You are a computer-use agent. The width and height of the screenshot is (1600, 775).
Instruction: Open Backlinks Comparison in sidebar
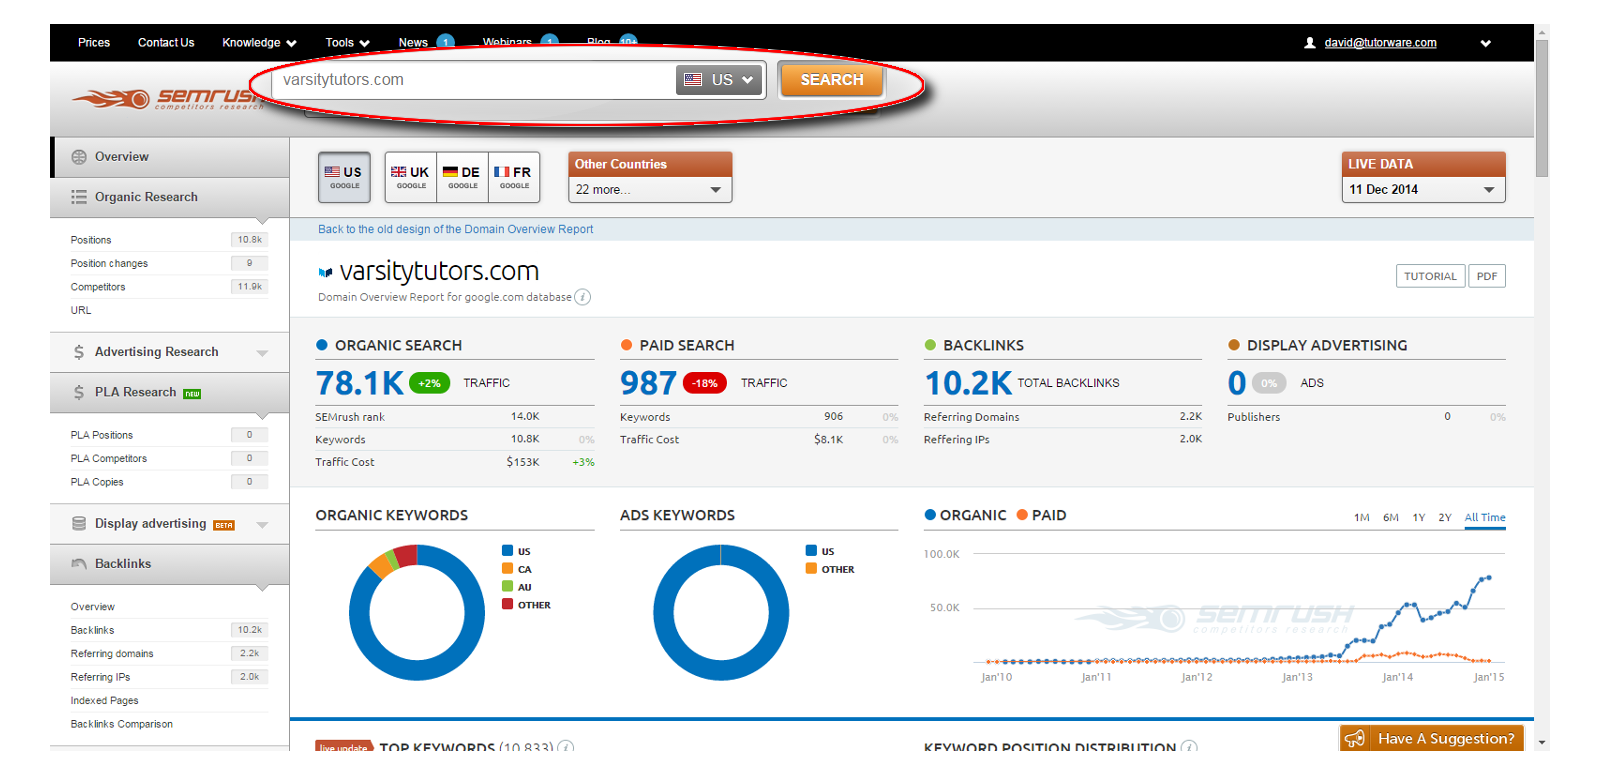coord(121,724)
